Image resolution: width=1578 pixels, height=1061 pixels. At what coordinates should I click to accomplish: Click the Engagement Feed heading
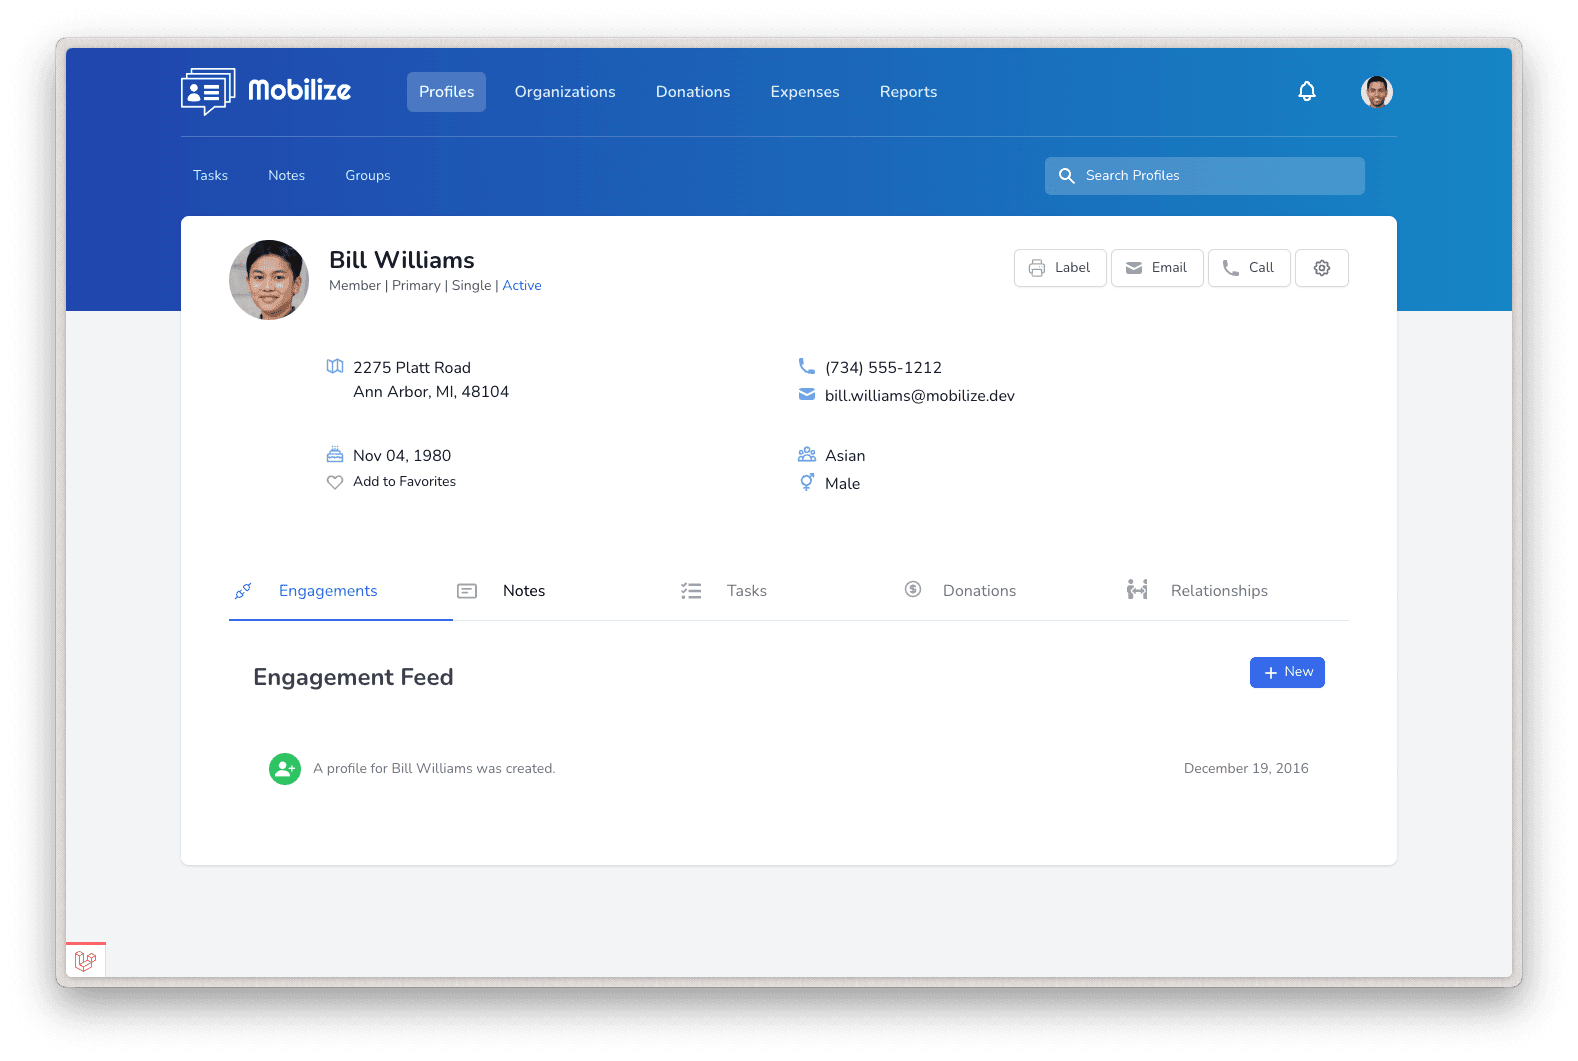coord(353,677)
